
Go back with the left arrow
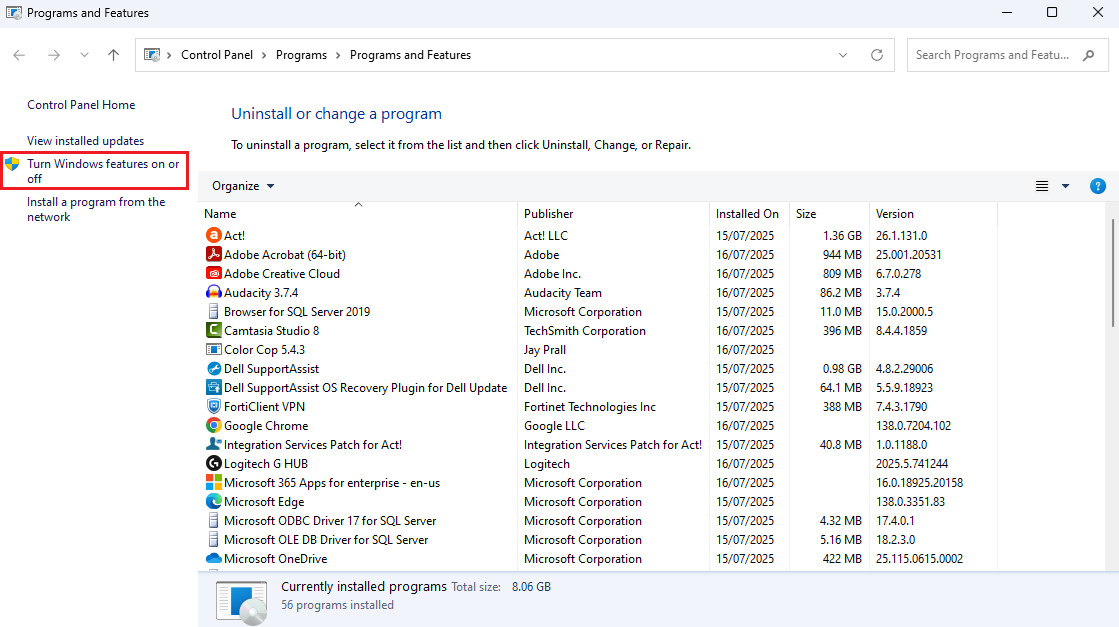pyautogui.click(x=19, y=55)
